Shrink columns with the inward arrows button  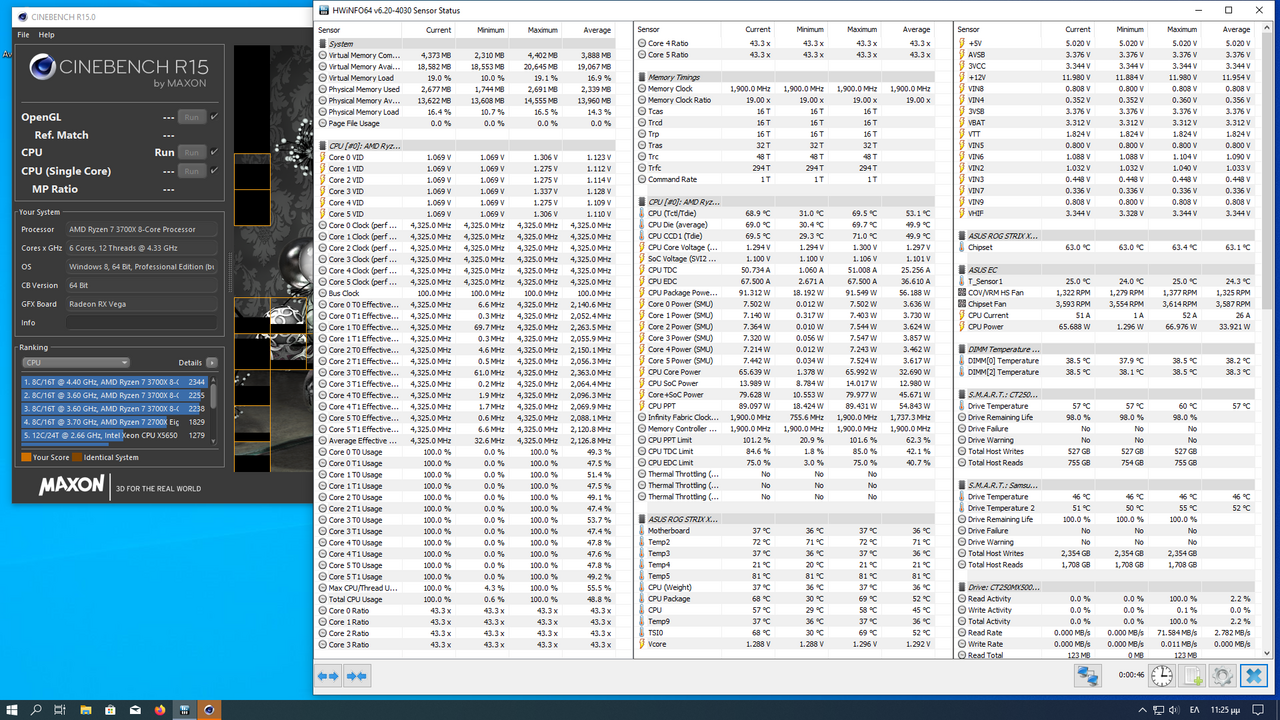pyautogui.click(x=356, y=676)
